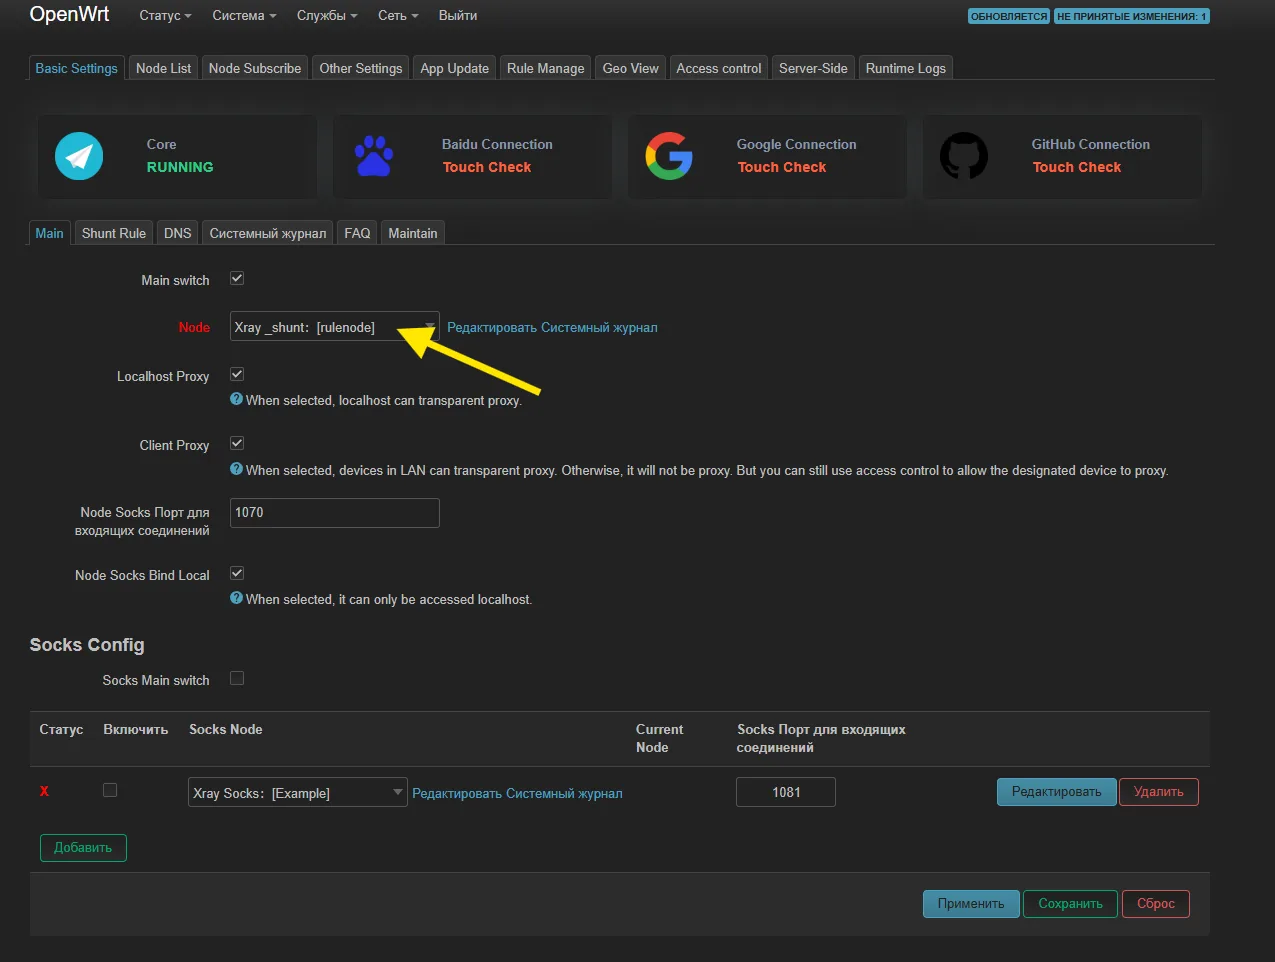This screenshot has width=1275, height=962.
Task: Enable the Socks Main switch checkbox
Action: (237, 678)
